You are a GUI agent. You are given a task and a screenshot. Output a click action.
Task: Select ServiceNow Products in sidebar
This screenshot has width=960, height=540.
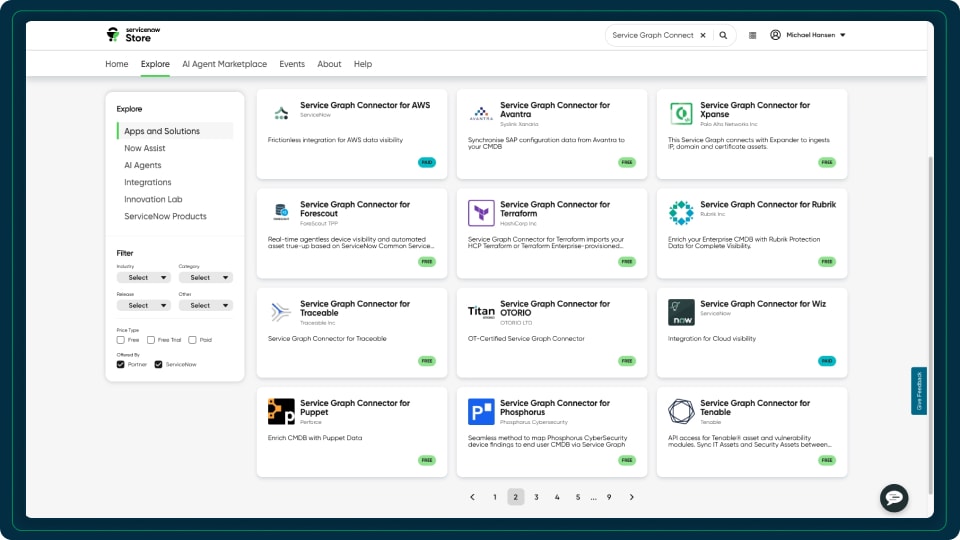(165, 217)
